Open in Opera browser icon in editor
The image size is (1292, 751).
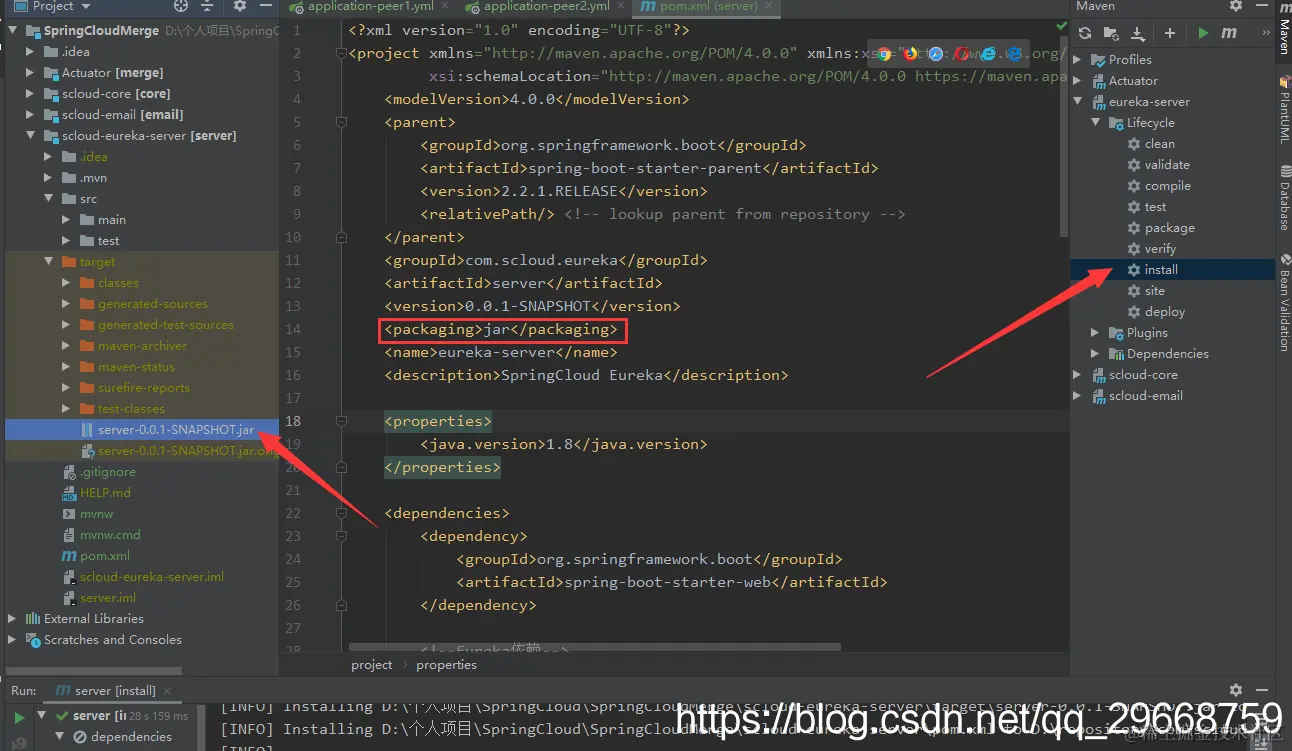(961, 53)
